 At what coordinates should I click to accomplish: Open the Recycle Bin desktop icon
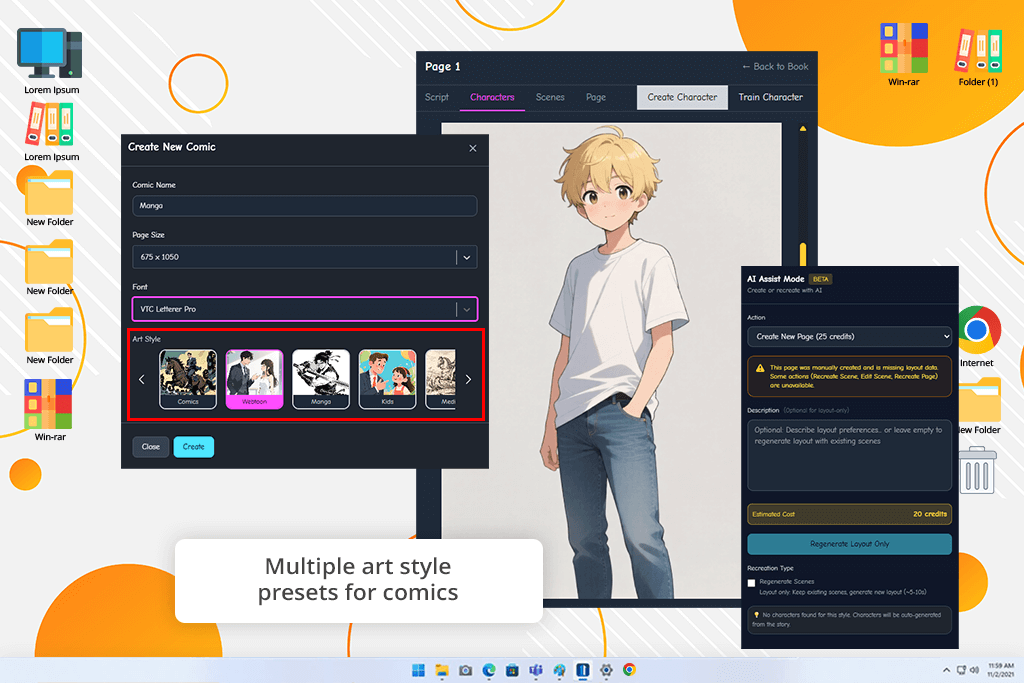click(978, 470)
